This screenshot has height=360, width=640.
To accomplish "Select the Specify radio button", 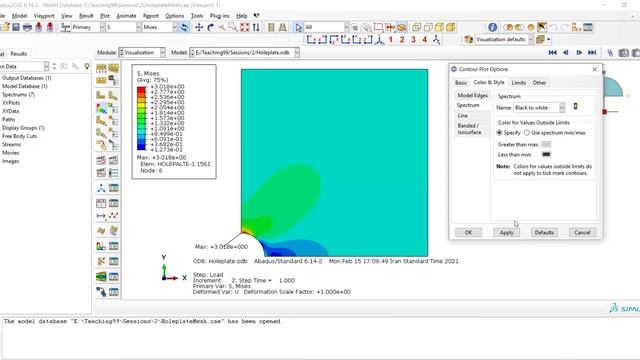I will click(x=499, y=133).
